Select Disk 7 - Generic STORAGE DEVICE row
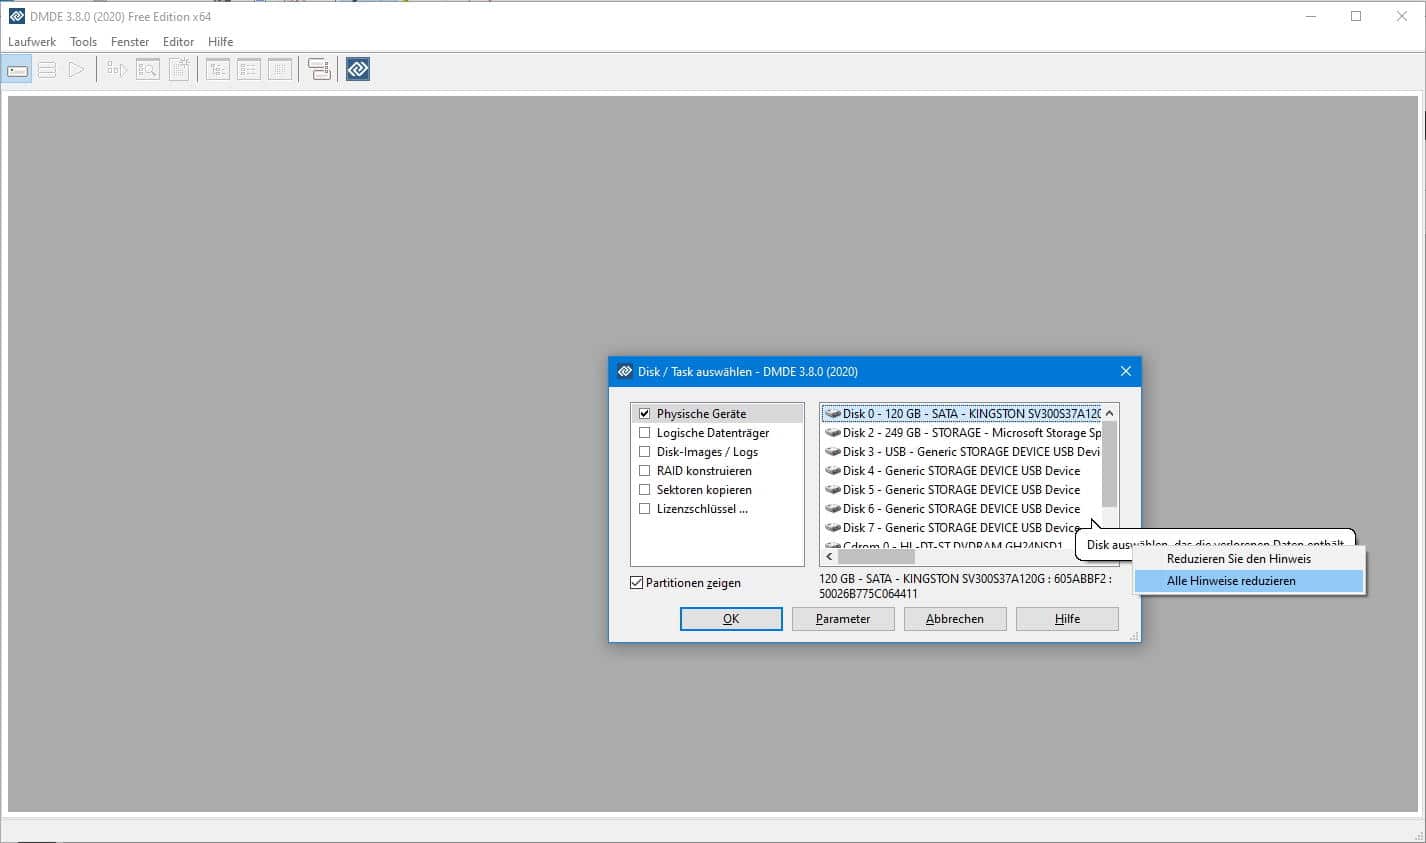 pyautogui.click(x=962, y=528)
